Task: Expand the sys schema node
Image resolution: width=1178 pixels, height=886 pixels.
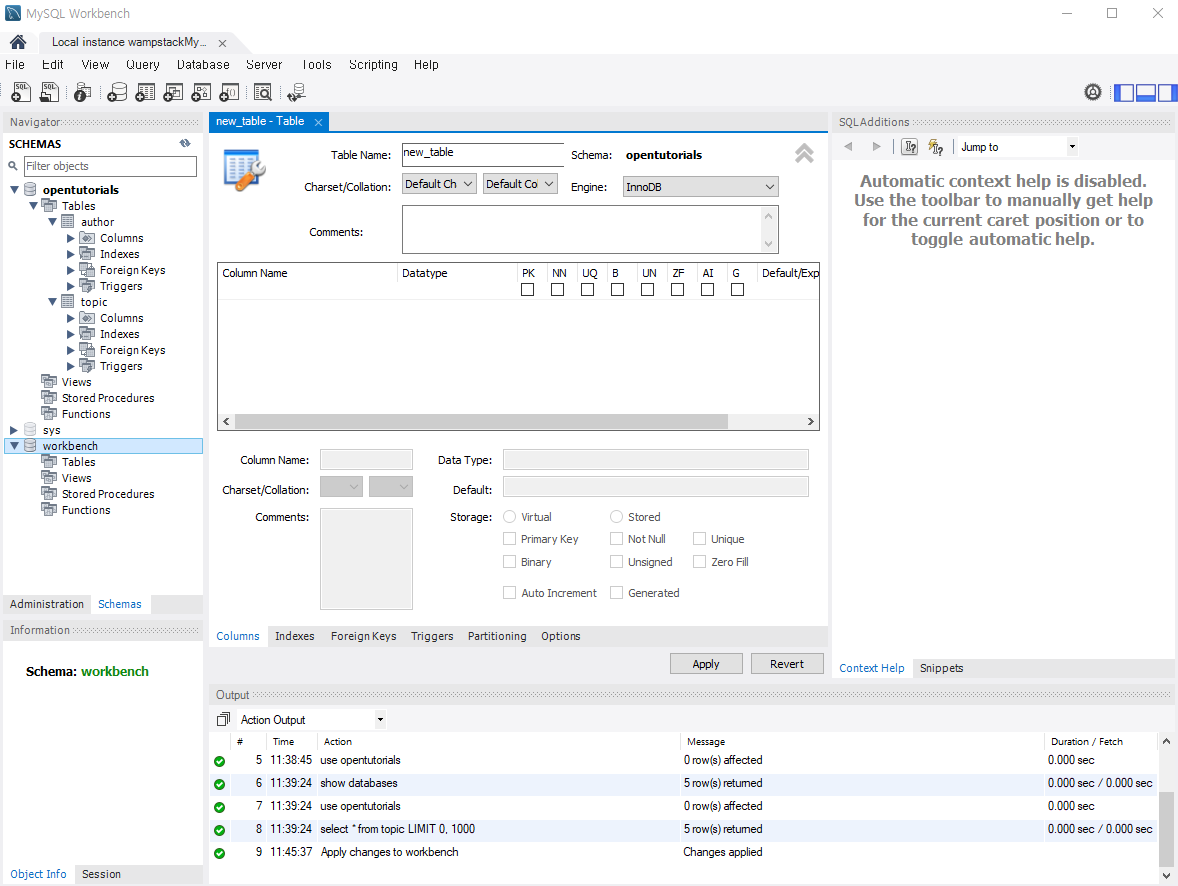Action: 14,431
